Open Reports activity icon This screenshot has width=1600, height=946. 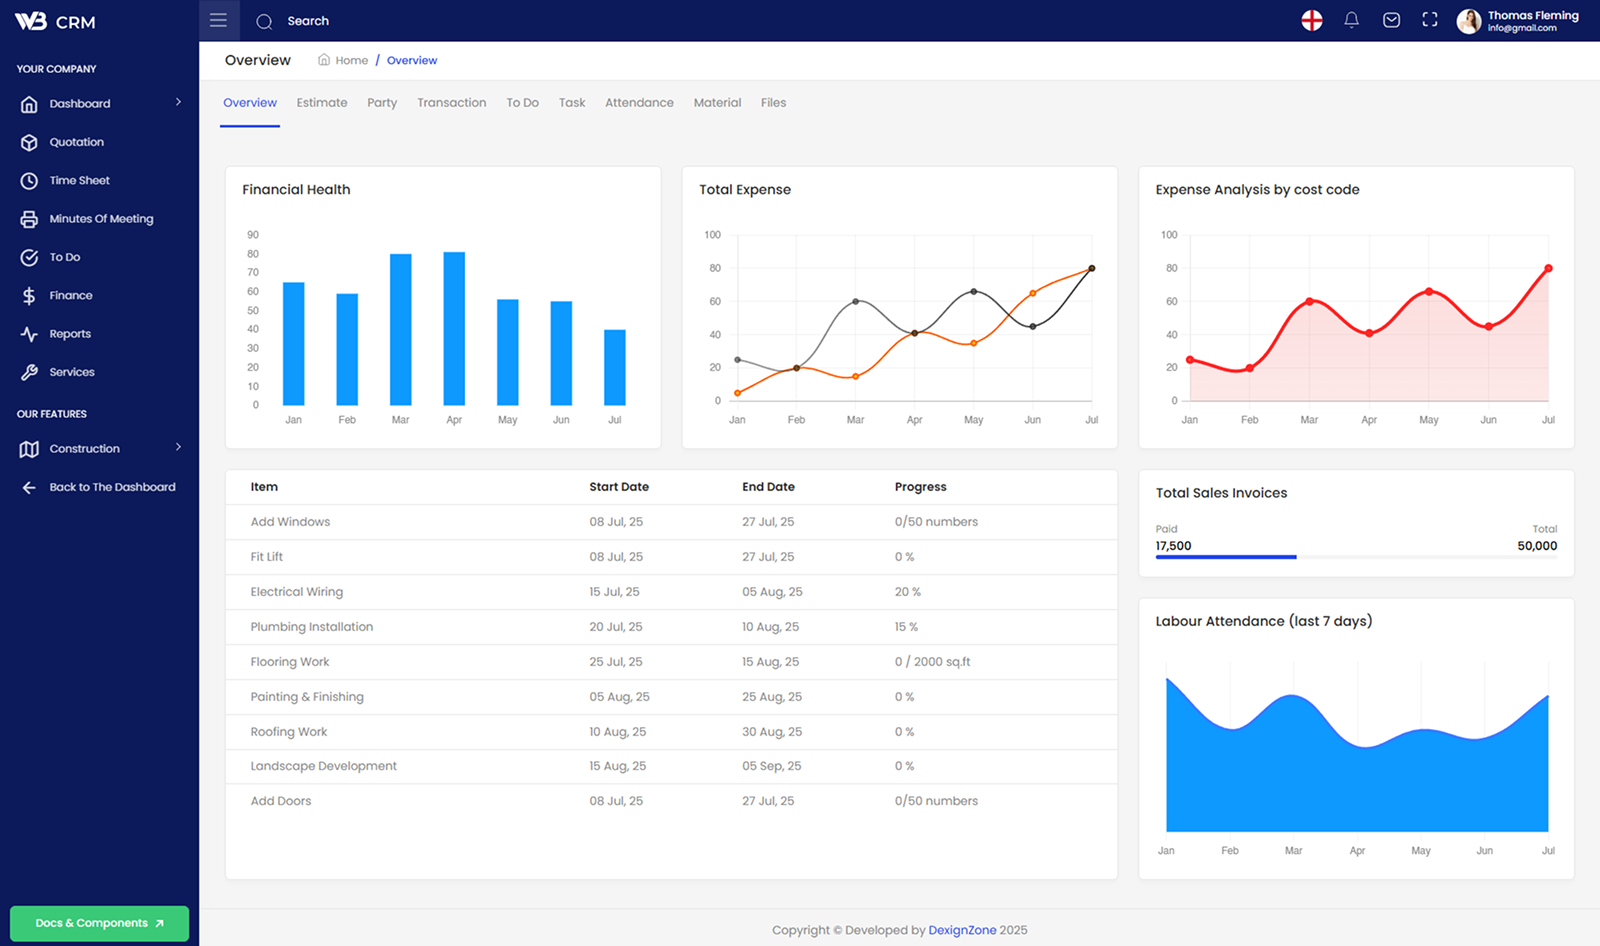click(x=29, y=334)
